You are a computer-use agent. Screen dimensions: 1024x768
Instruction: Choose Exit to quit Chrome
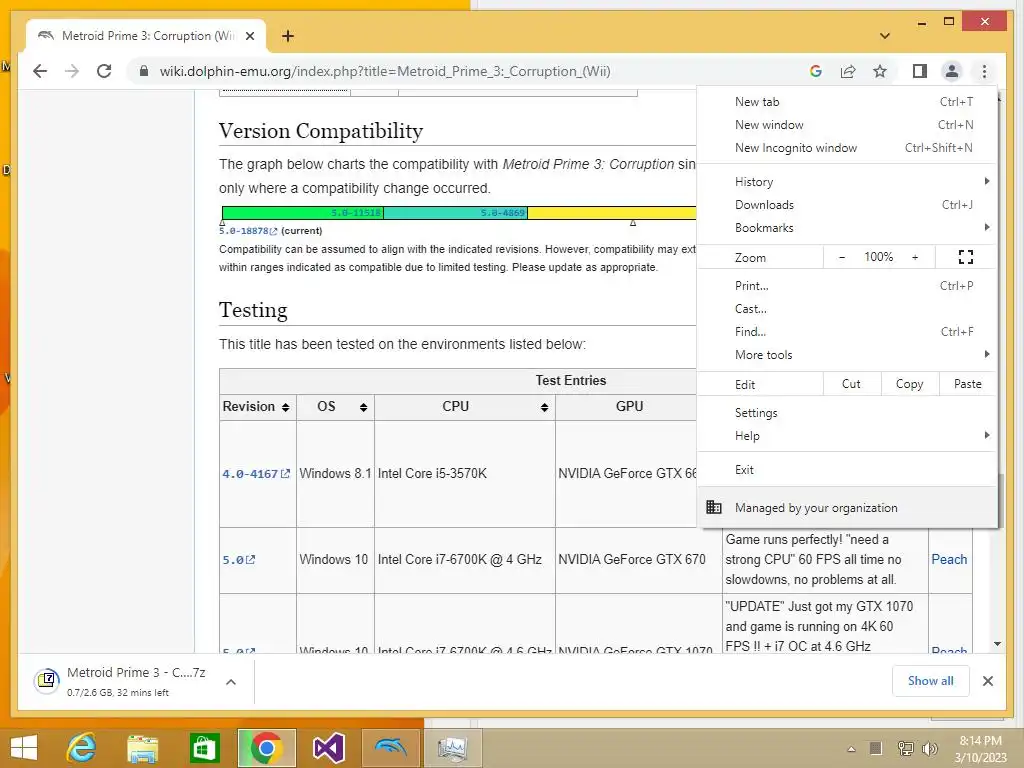847,470
